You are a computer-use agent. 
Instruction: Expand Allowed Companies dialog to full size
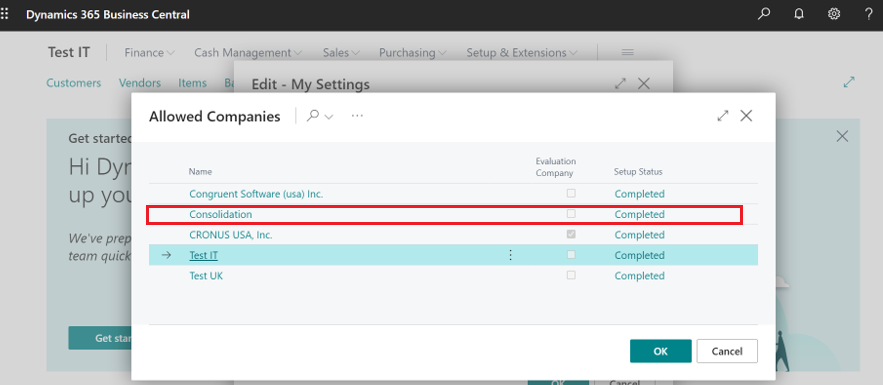(723, 116)
